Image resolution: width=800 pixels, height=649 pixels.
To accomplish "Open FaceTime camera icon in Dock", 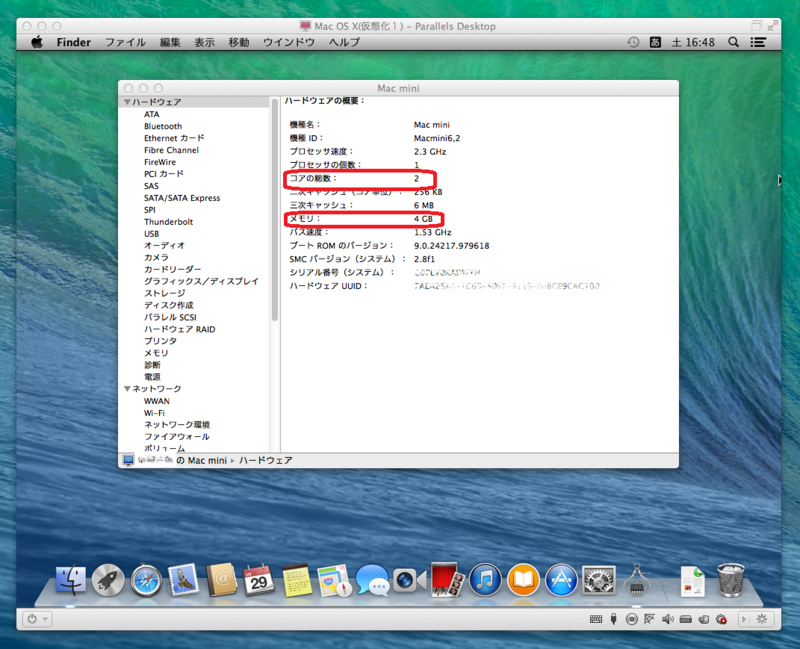I will point(410,581).
